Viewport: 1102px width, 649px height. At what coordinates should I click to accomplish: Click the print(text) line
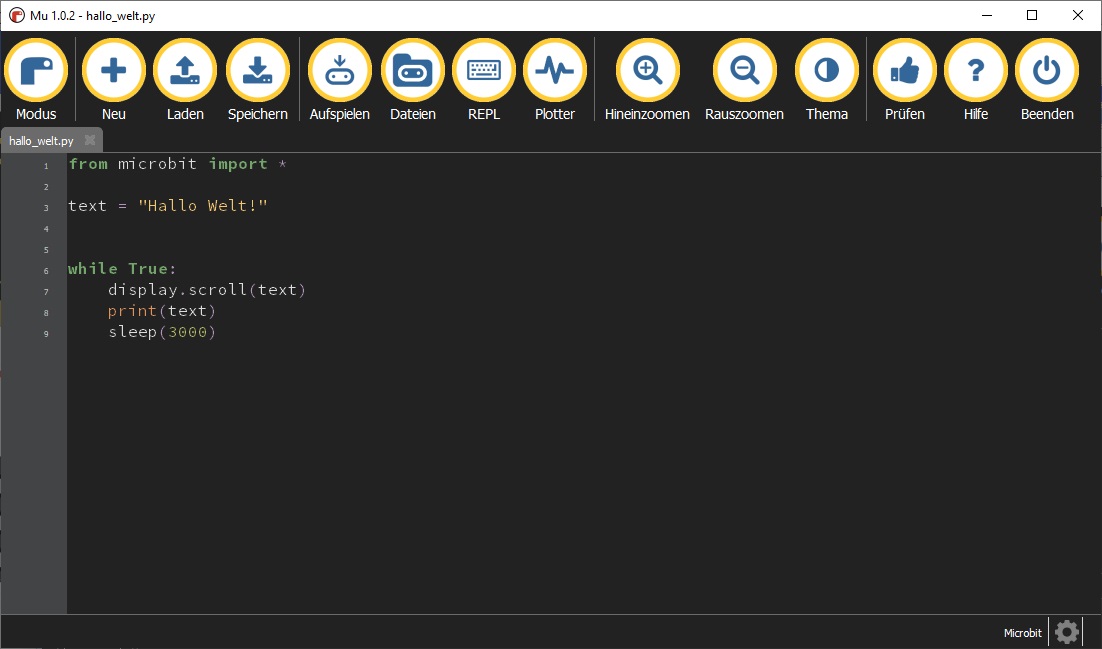pos(162,311)
